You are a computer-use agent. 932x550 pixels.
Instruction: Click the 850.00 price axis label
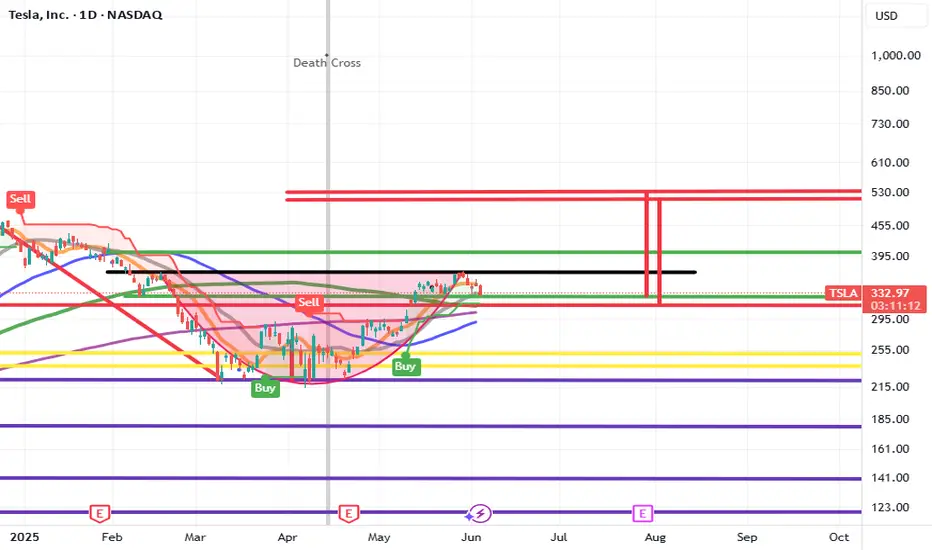coord(890,90)
